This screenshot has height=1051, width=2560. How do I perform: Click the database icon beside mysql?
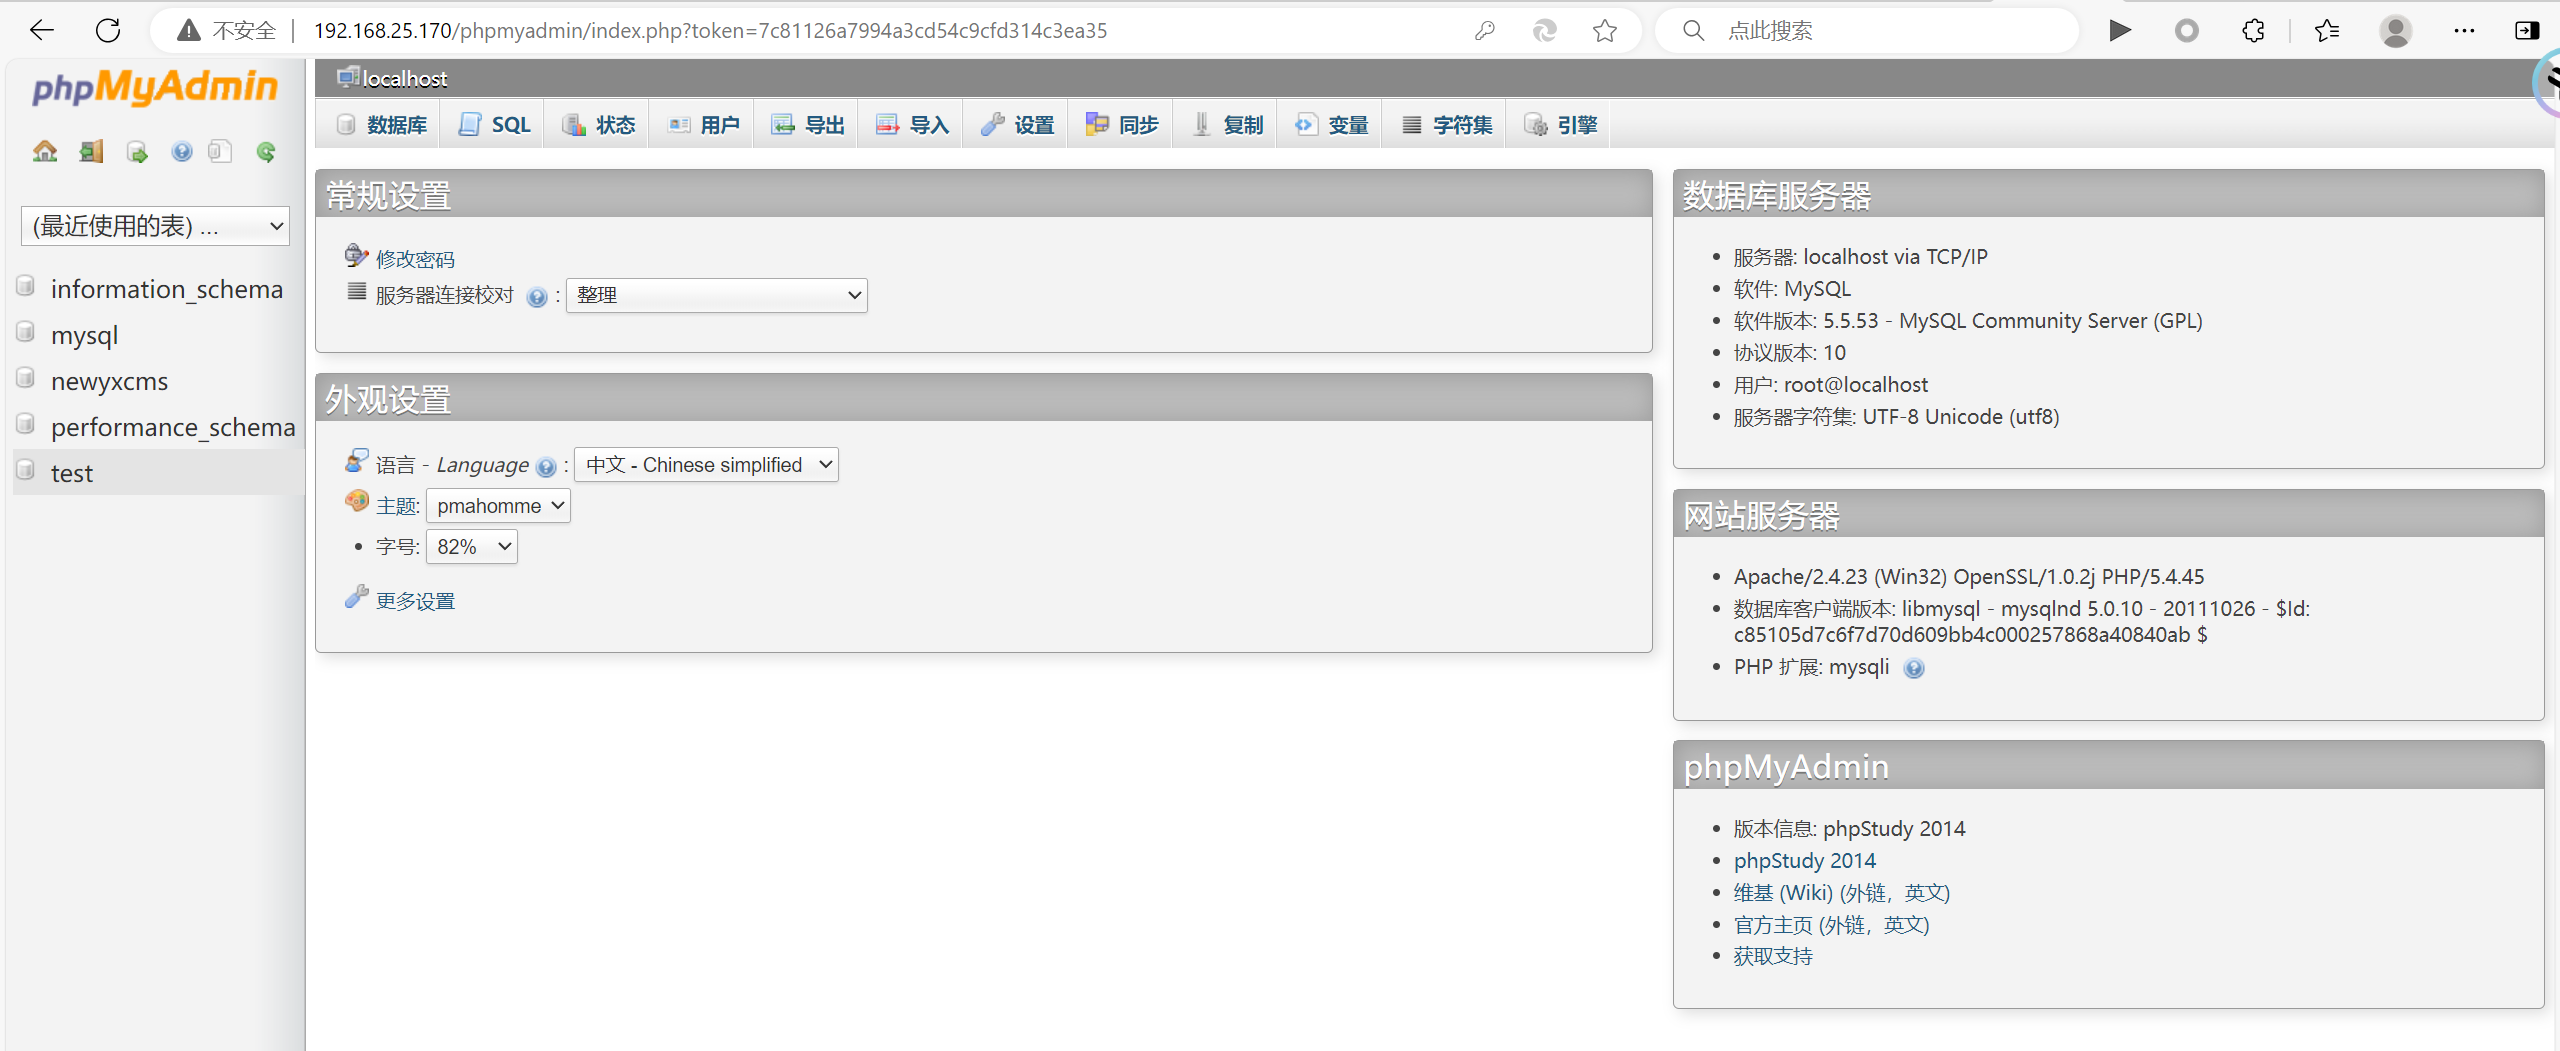click(26, 333)
